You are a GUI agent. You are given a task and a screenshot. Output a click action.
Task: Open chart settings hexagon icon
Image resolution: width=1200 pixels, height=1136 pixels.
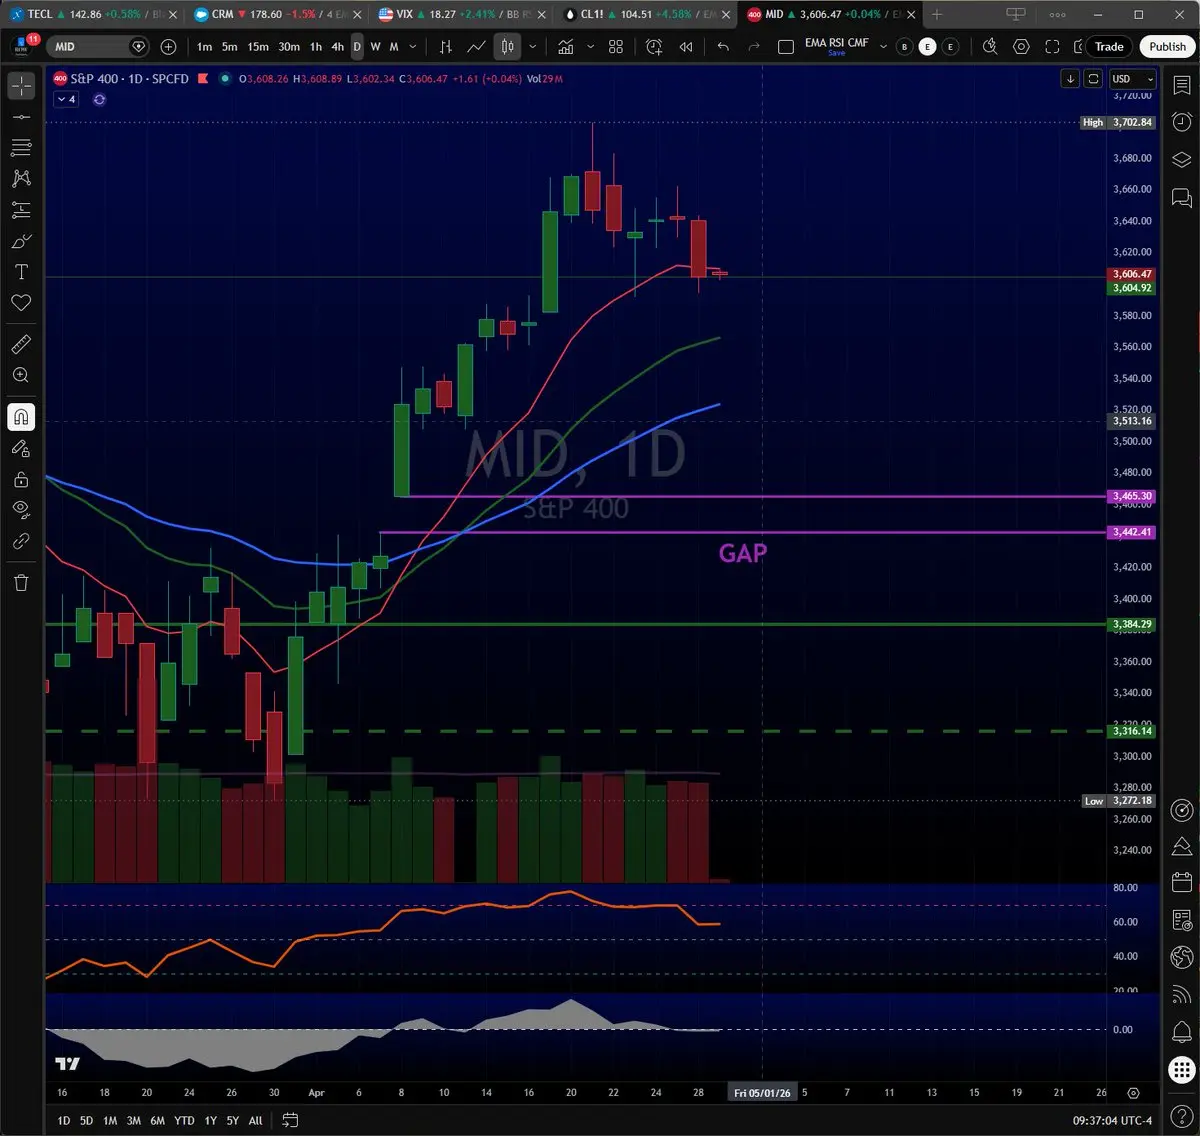(1021, 47)
